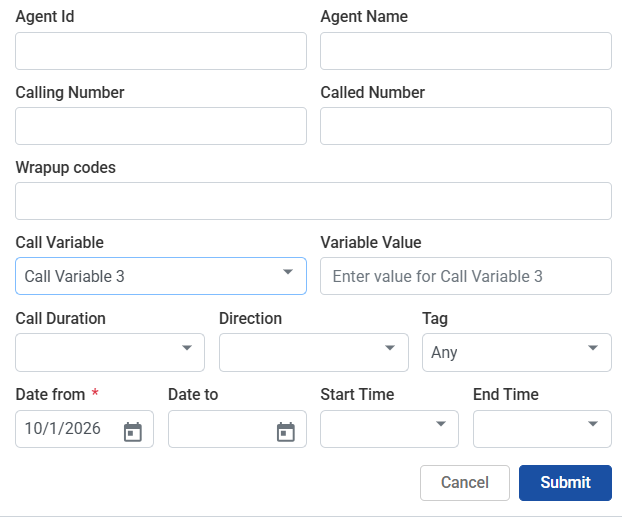Click the Agent Id label
This screenshot has height=517, width=622.
pyautogui.click(x=45, y=17)
